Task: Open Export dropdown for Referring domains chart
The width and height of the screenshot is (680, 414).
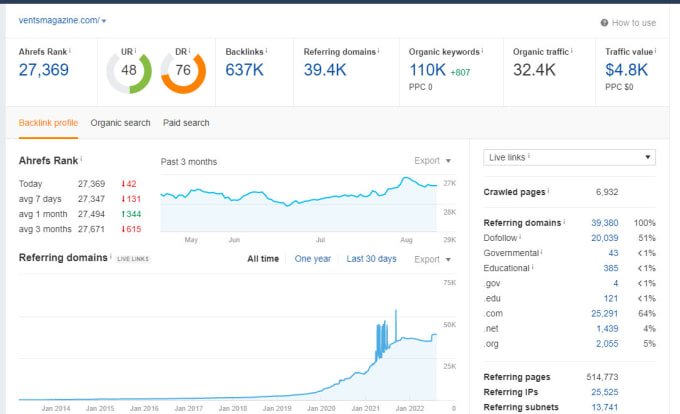Action: (x=432, y=259)
